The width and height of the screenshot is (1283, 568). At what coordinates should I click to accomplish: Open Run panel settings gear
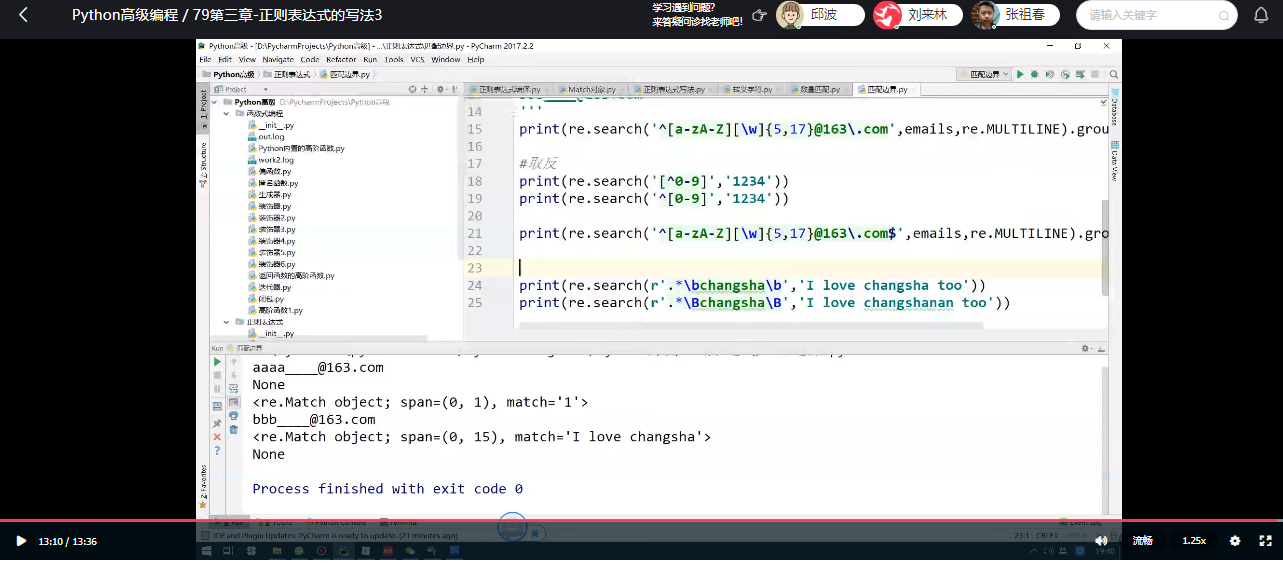tap(1087, 348)
